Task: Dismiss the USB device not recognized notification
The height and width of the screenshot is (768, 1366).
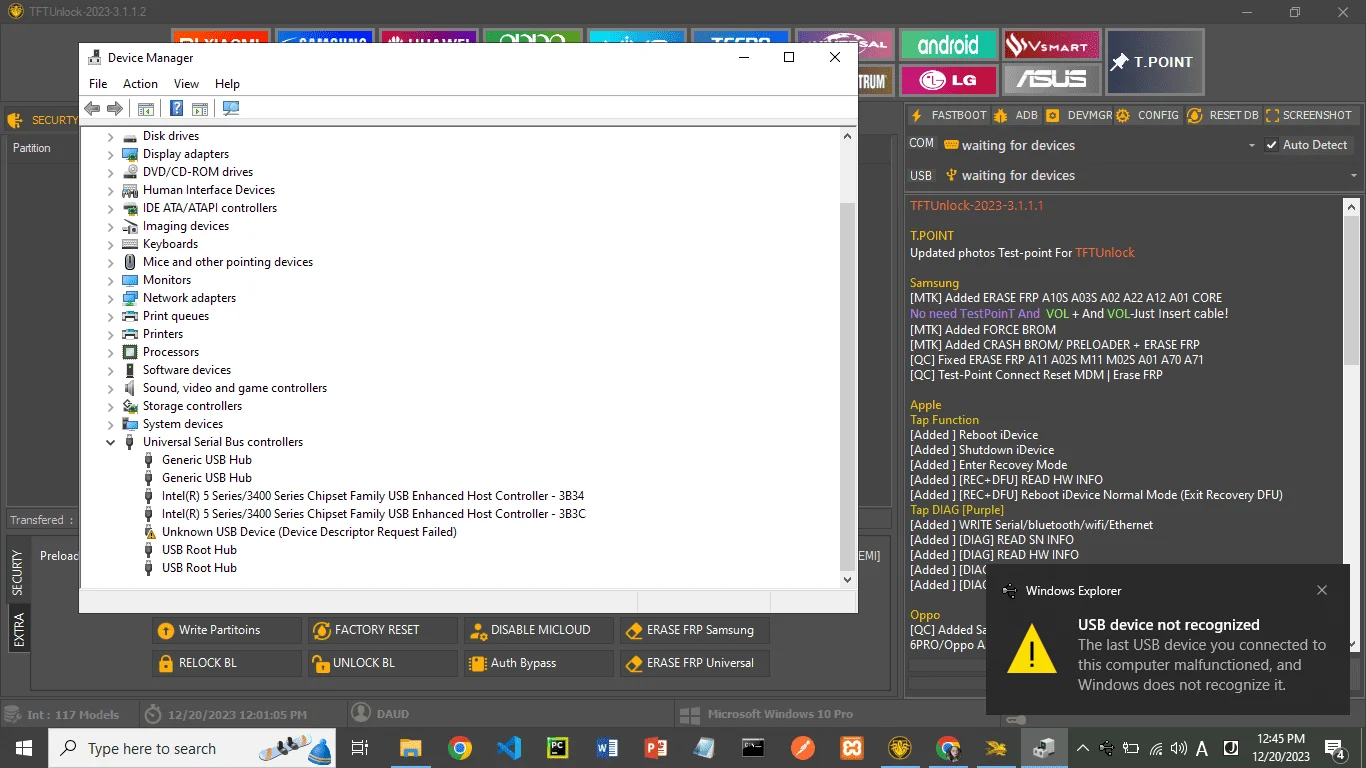Action: (x=1322, y=590)
